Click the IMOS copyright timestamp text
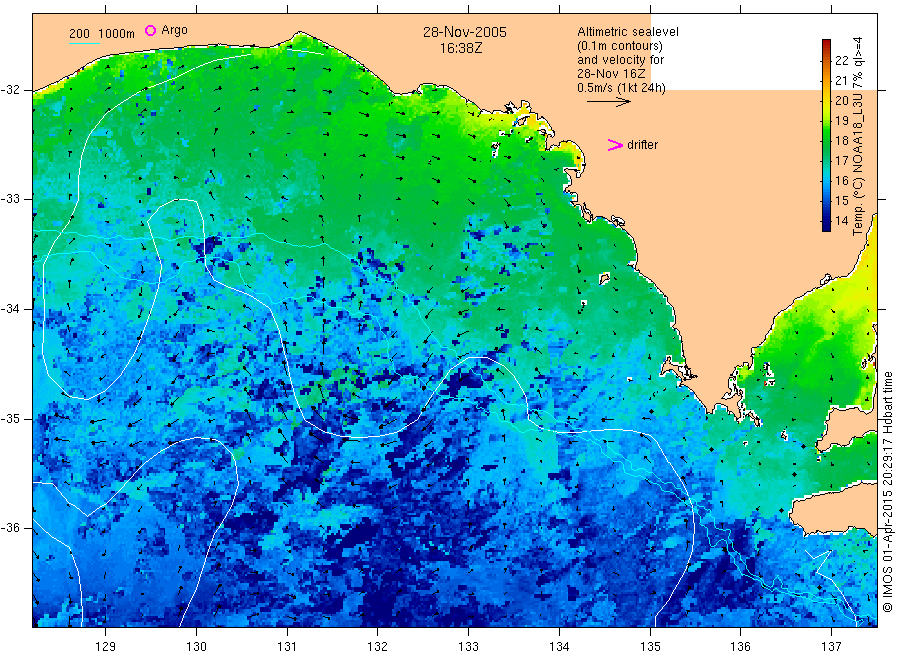900x660 pixels. pos(887,491)
